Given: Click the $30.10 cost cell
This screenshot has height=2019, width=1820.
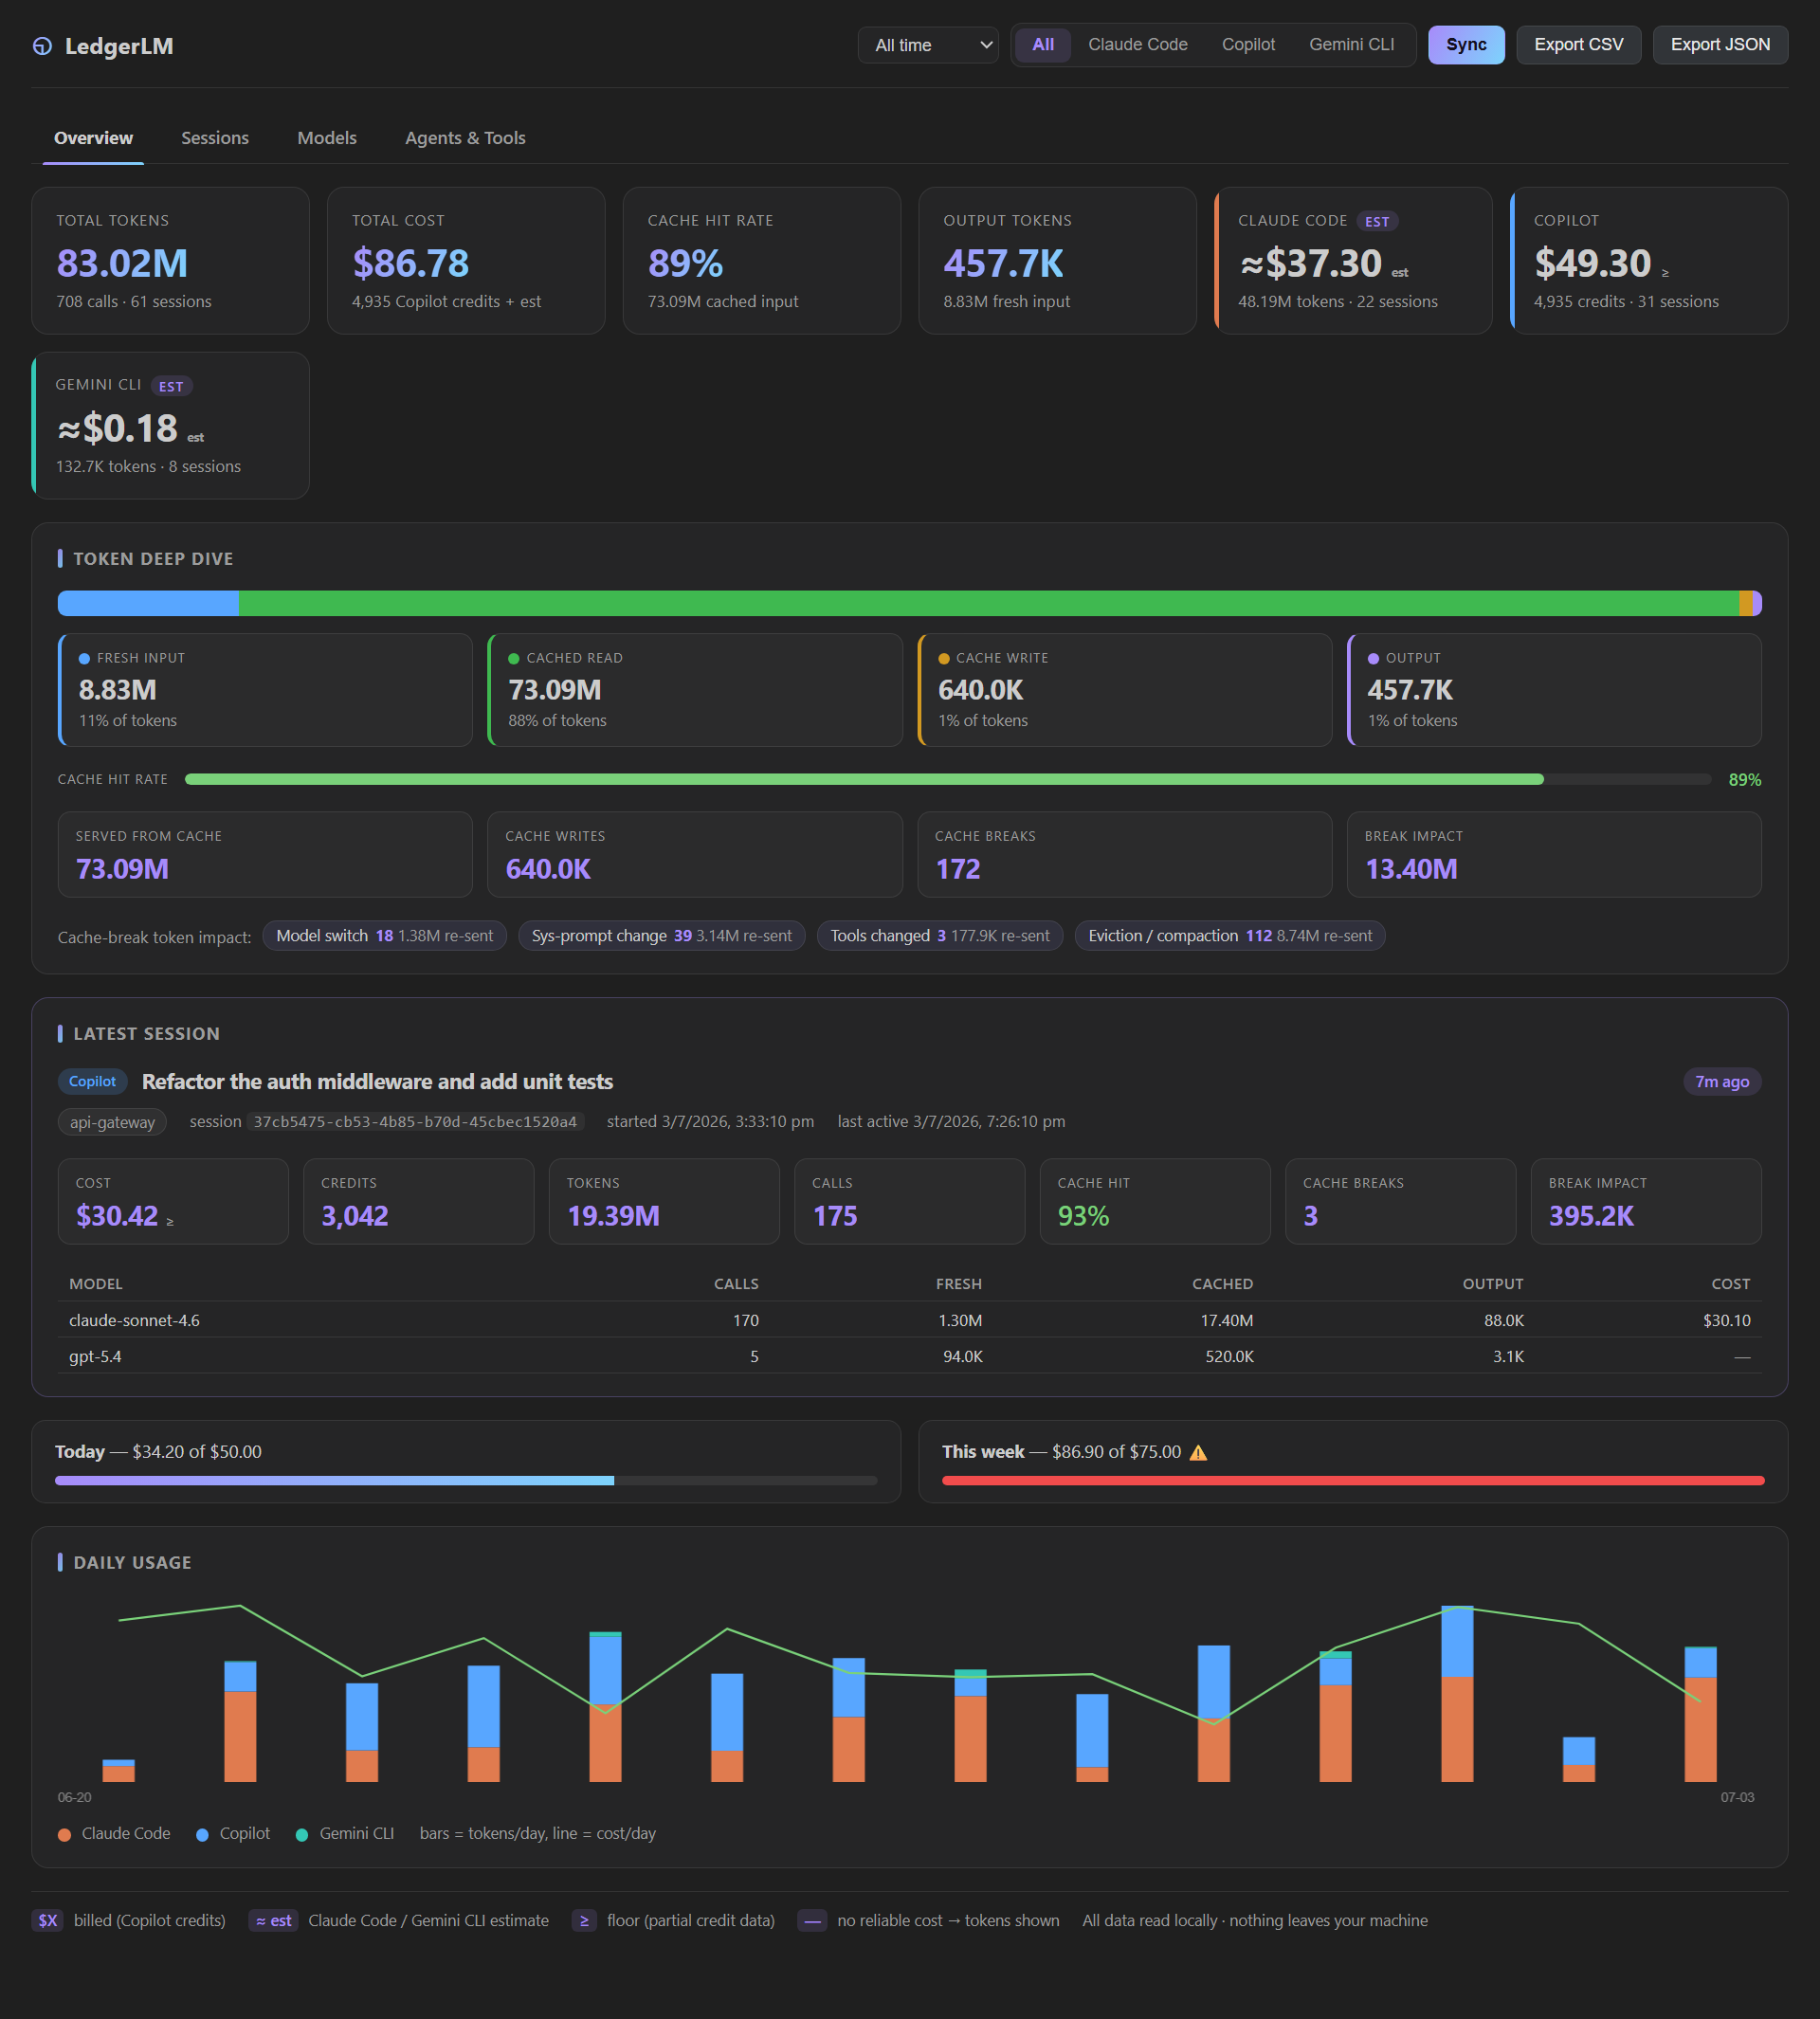Looking at the screenshot, I should click(1726, 1320).
